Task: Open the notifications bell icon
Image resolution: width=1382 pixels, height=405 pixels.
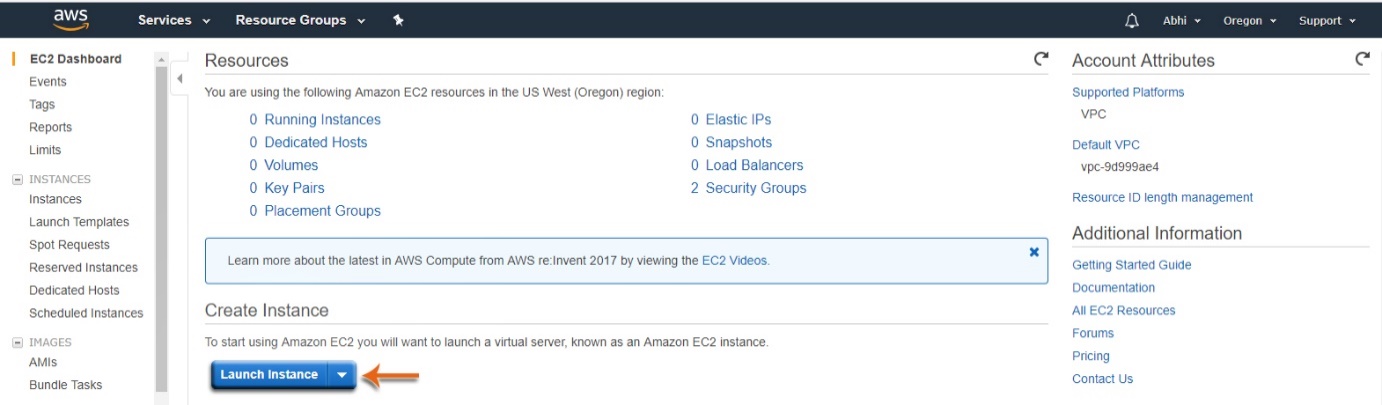Action: click(x=1132, y=20)
